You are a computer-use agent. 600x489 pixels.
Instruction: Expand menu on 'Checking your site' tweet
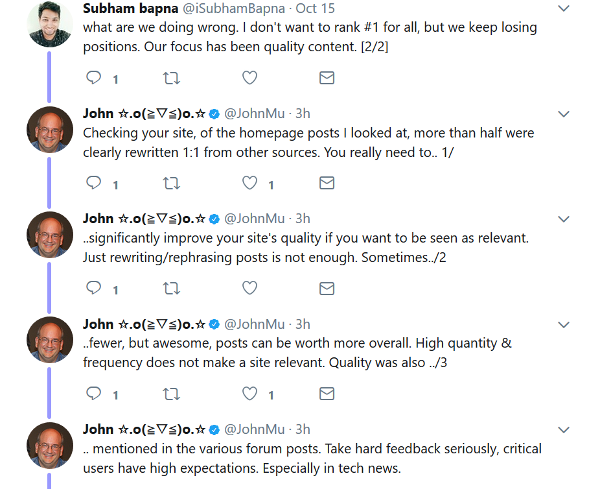(x=564, y=113)
